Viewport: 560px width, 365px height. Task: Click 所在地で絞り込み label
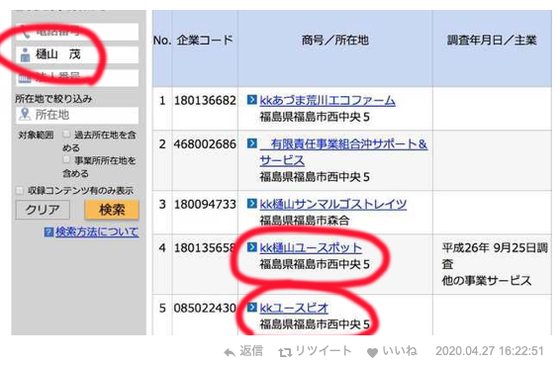pyautogui.click(x=54, y=99)
